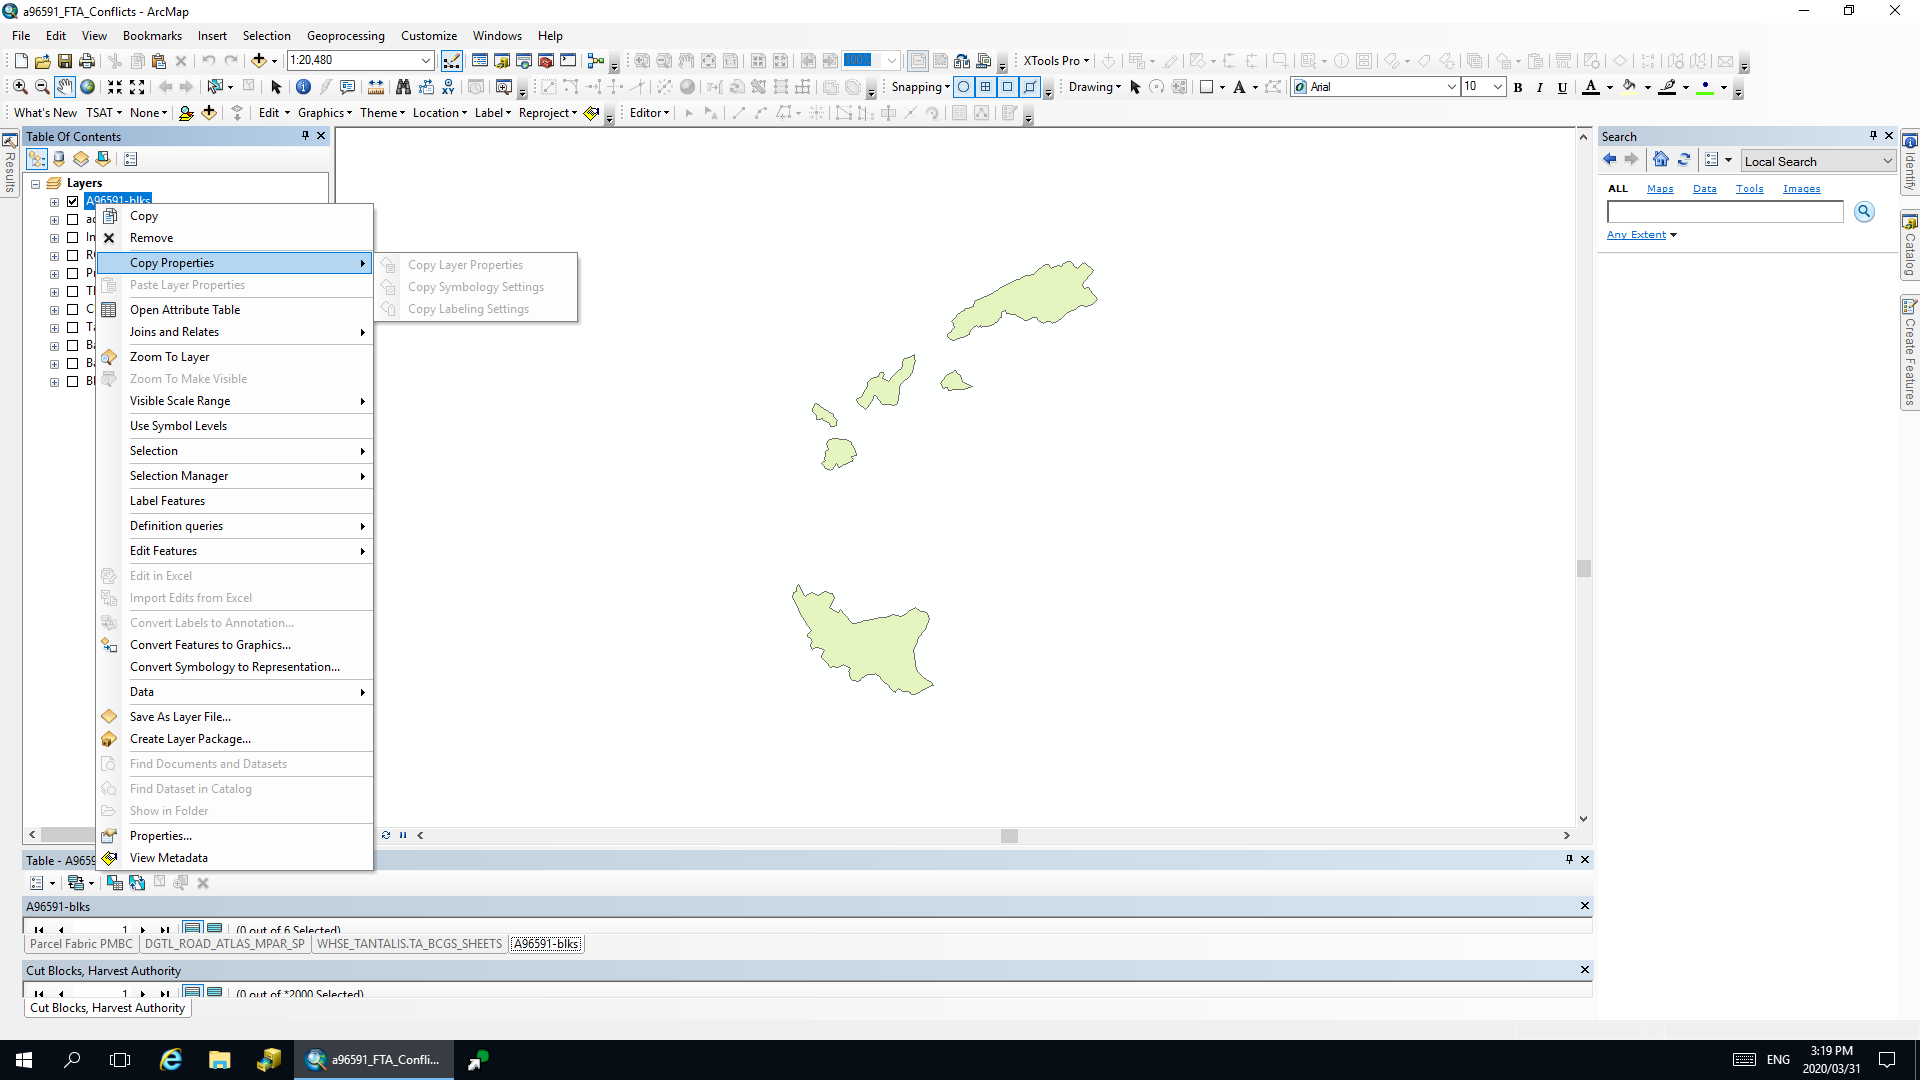Click List By Drawing Order icon

37,159
